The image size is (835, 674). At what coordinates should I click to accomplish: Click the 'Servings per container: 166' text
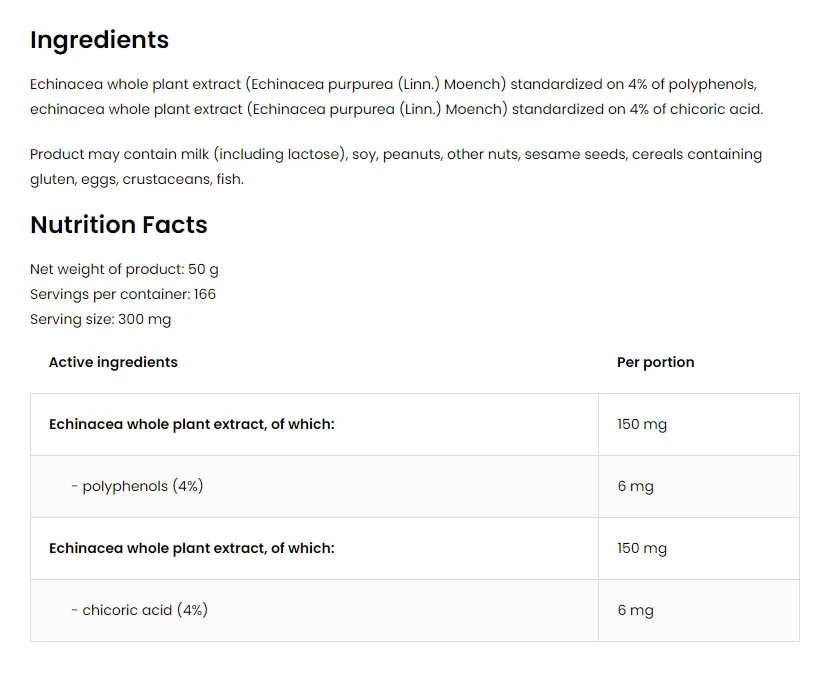tap(122, 294)
